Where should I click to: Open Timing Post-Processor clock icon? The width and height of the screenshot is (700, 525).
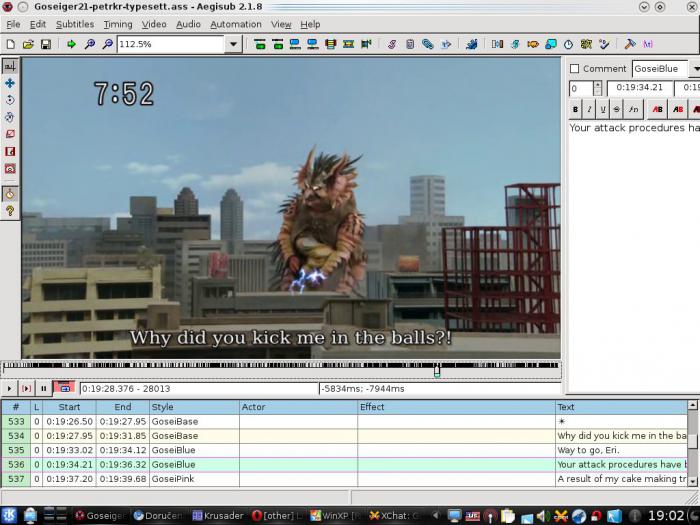tap(568, 44)
